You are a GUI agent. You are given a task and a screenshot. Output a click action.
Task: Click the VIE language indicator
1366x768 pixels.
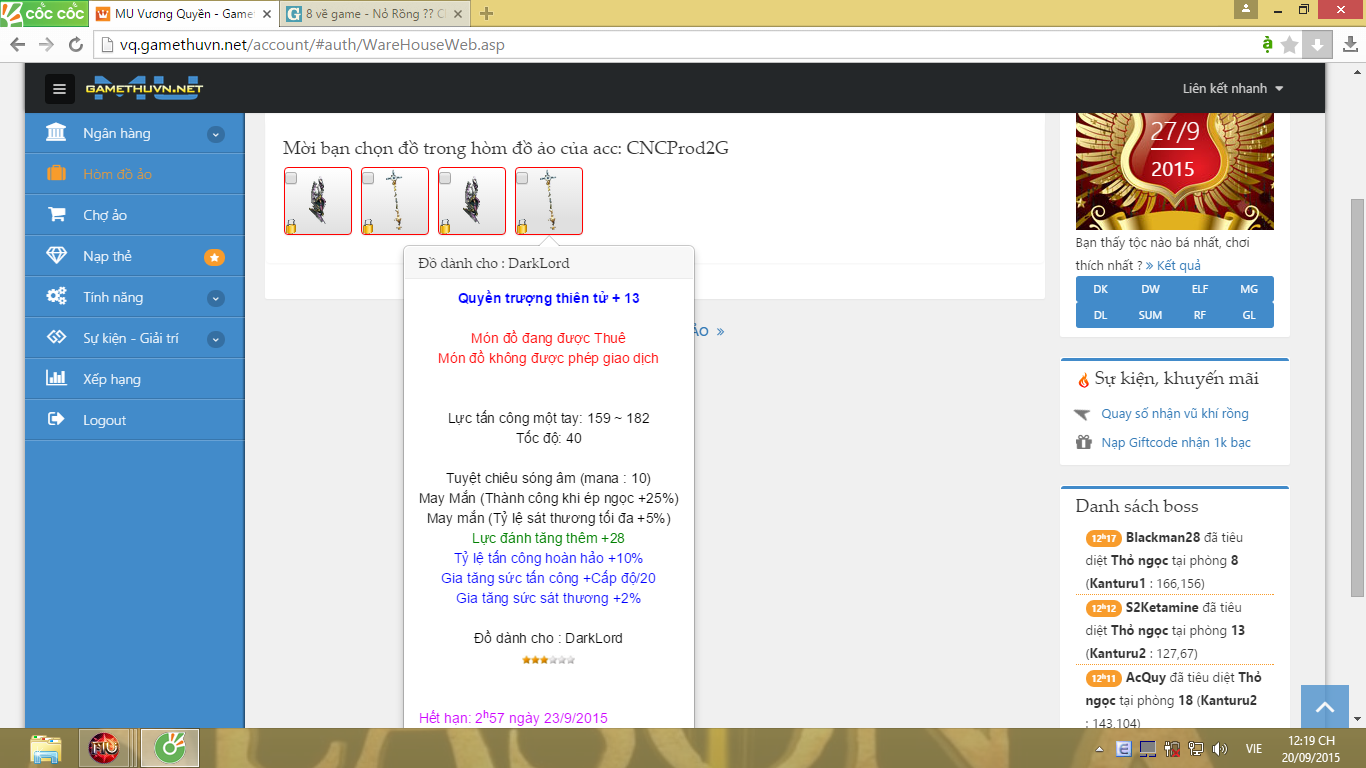click(1253, 748)
